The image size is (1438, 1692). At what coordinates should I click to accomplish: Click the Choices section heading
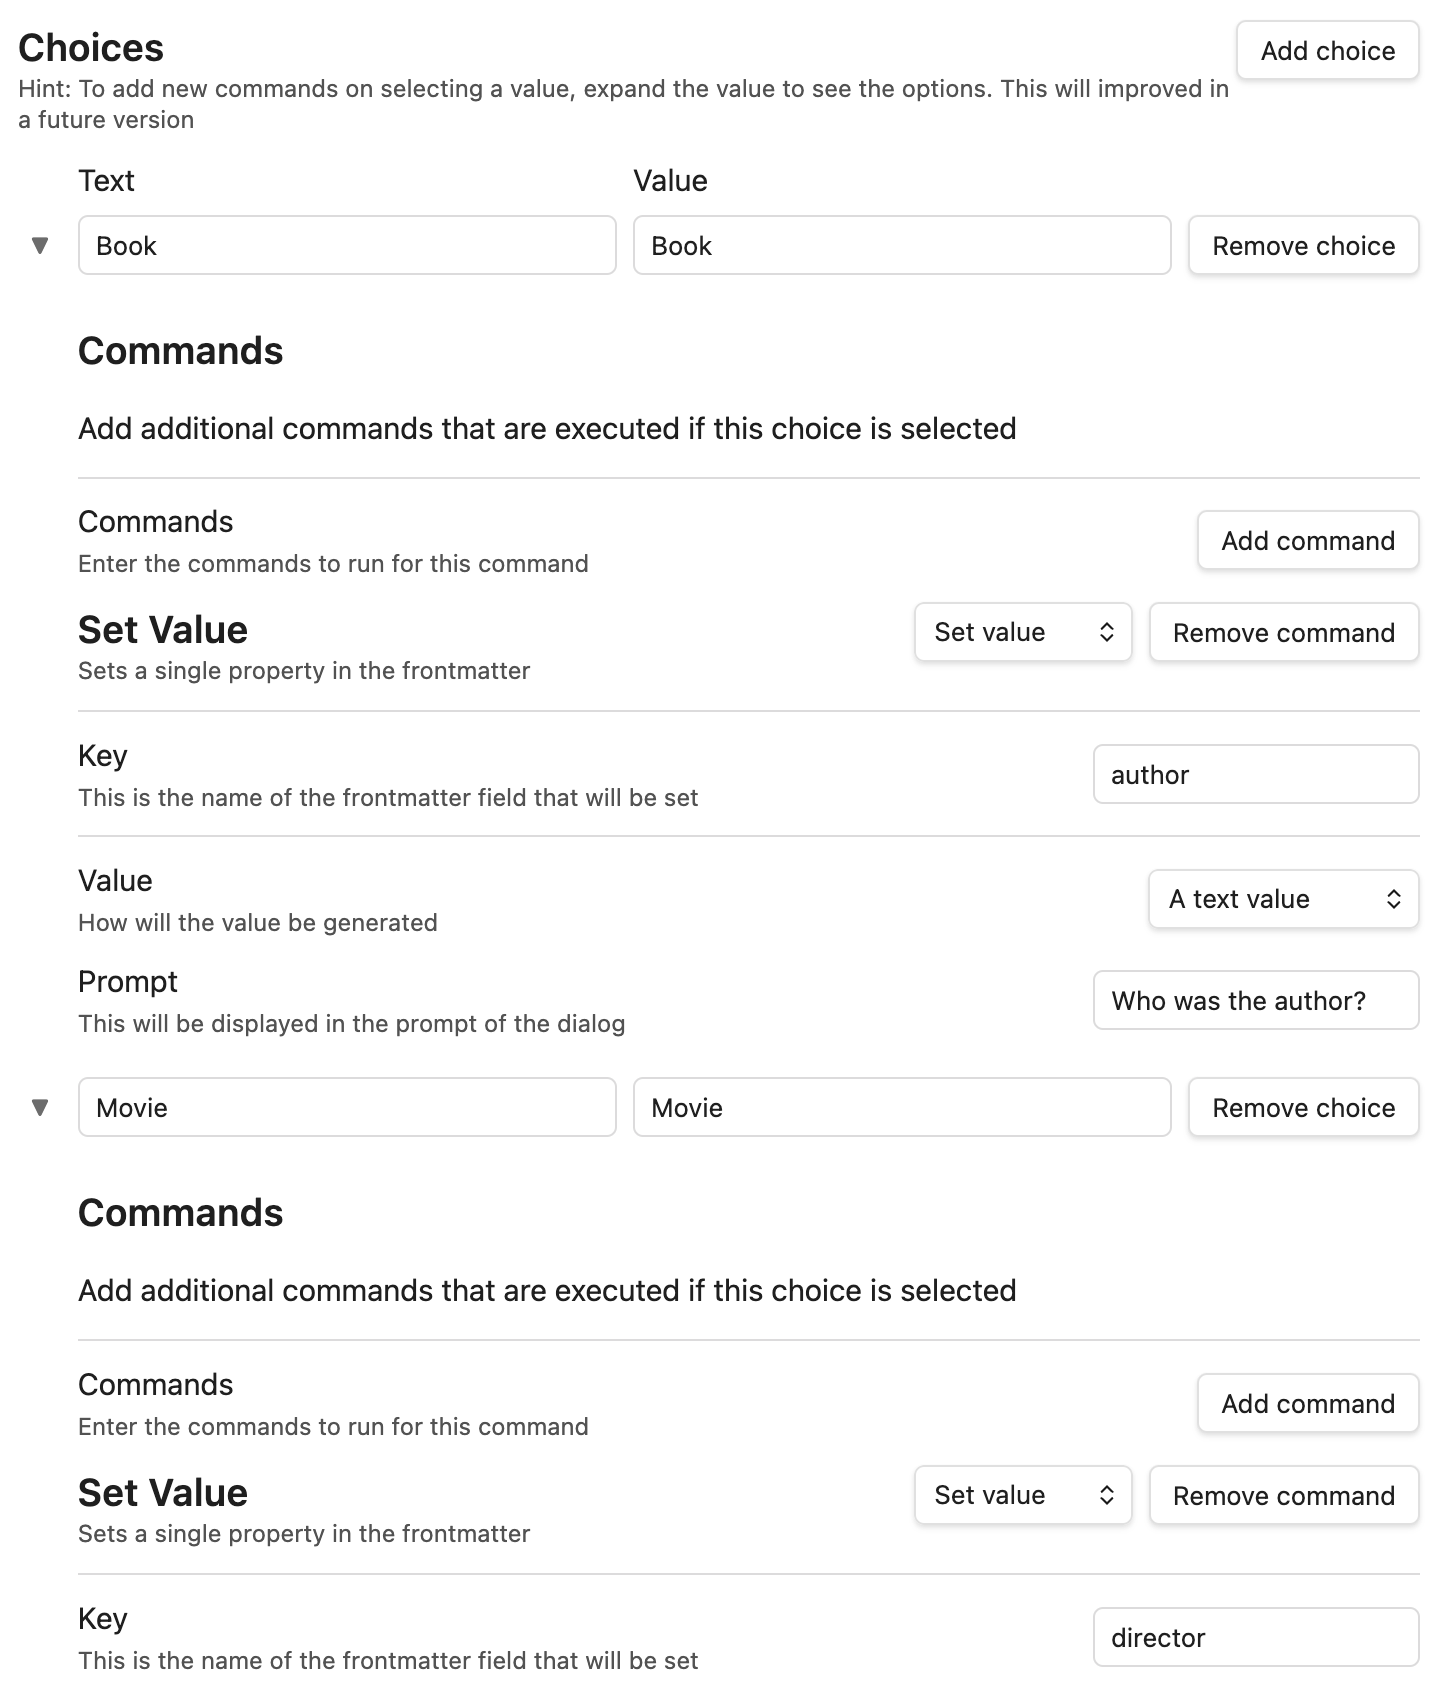(91, 48)
